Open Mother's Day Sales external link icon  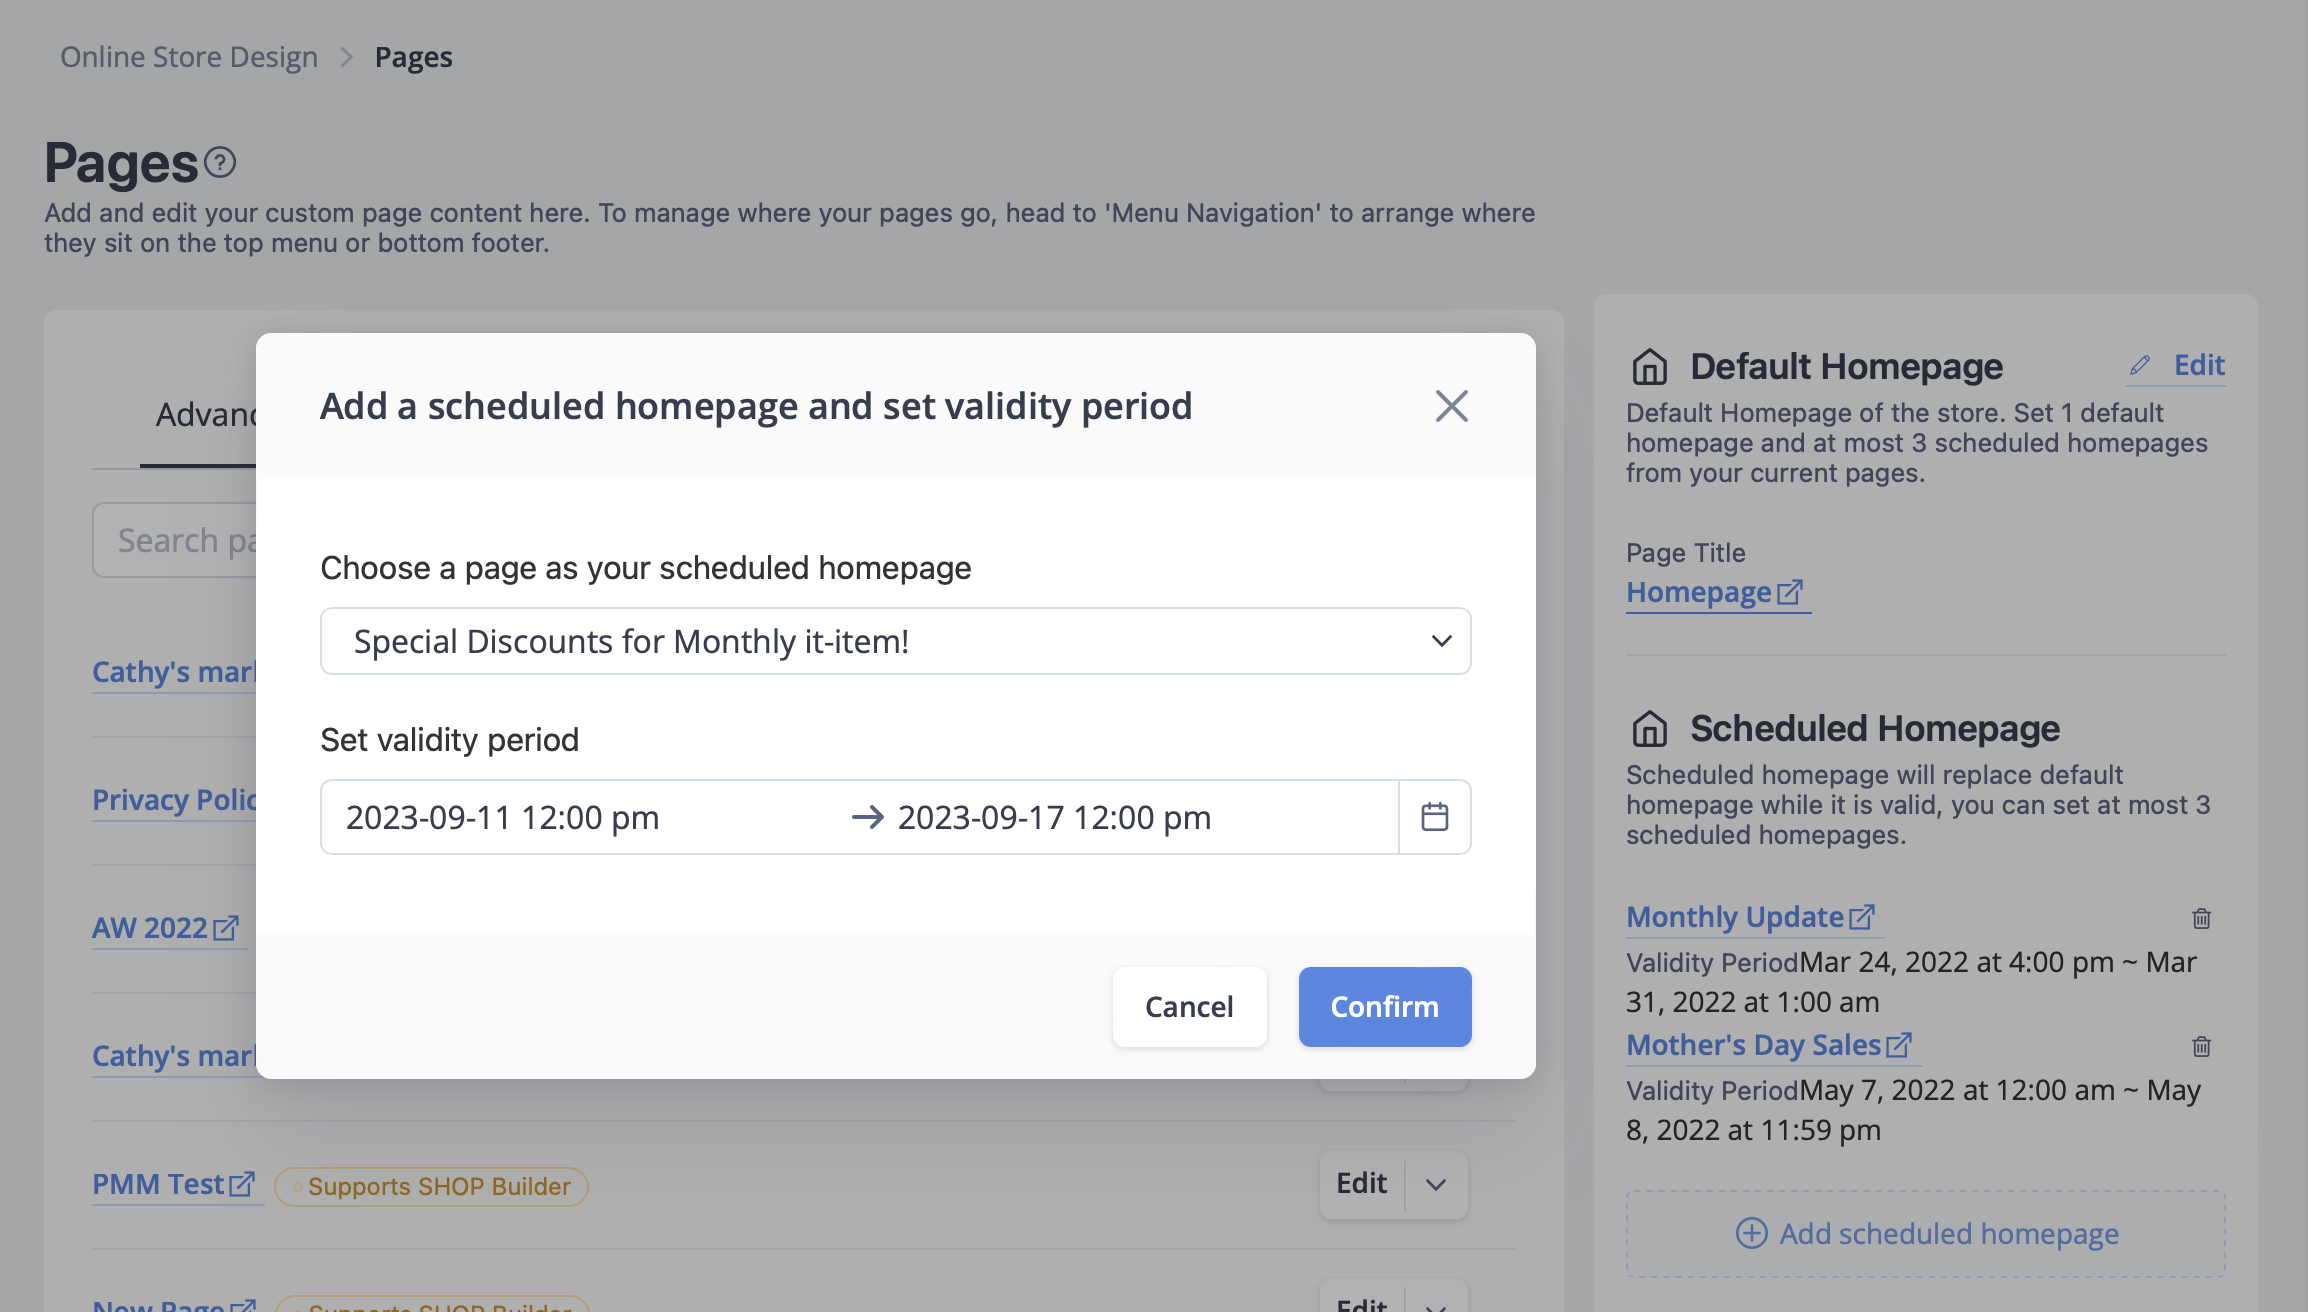click(1898, 1045)
